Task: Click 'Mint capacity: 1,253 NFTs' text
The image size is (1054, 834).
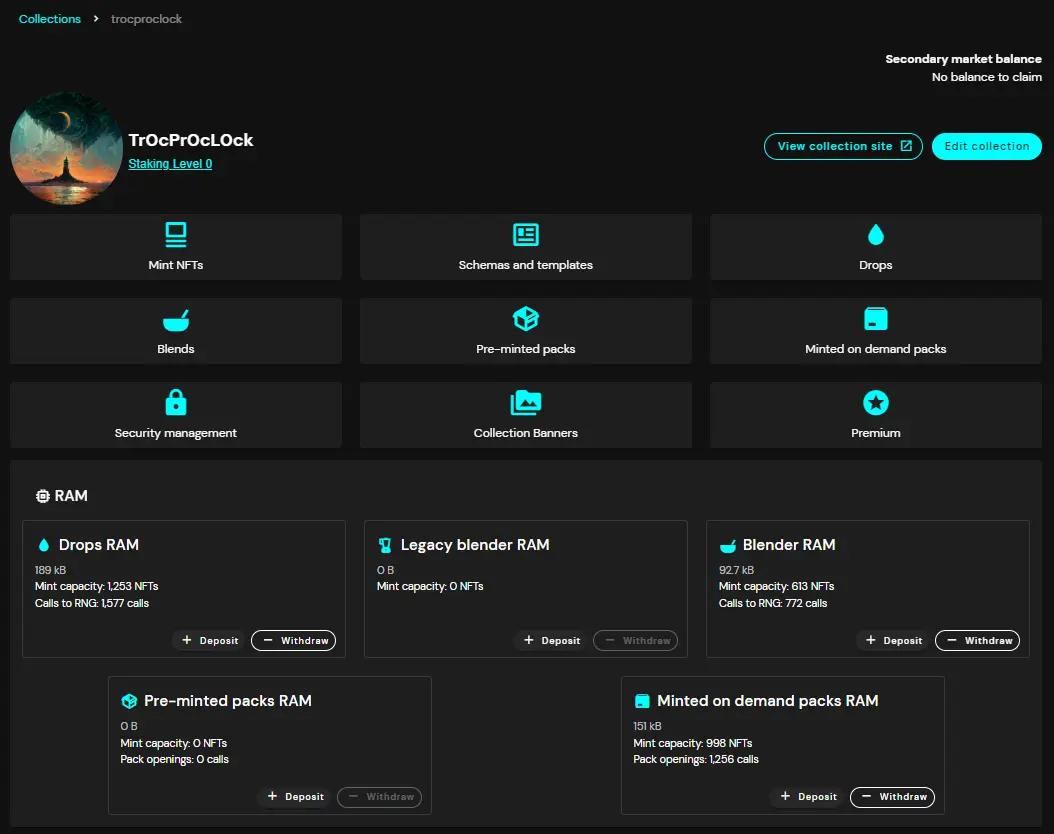Action: coord(97,586)
